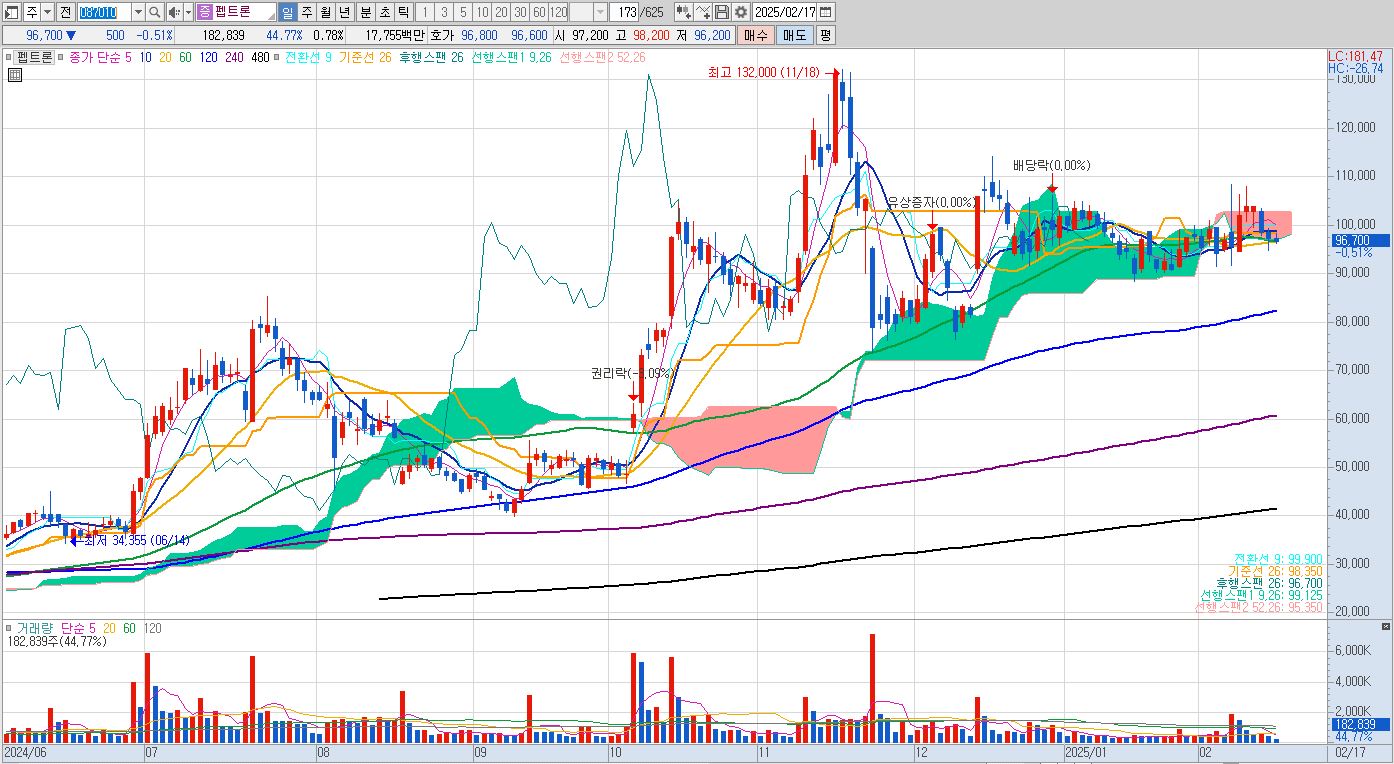Image resolution: width=1394 pixels, height=764 pixels.
Task: Switch to weekly (주) chart period
Action: pos(307,12)
